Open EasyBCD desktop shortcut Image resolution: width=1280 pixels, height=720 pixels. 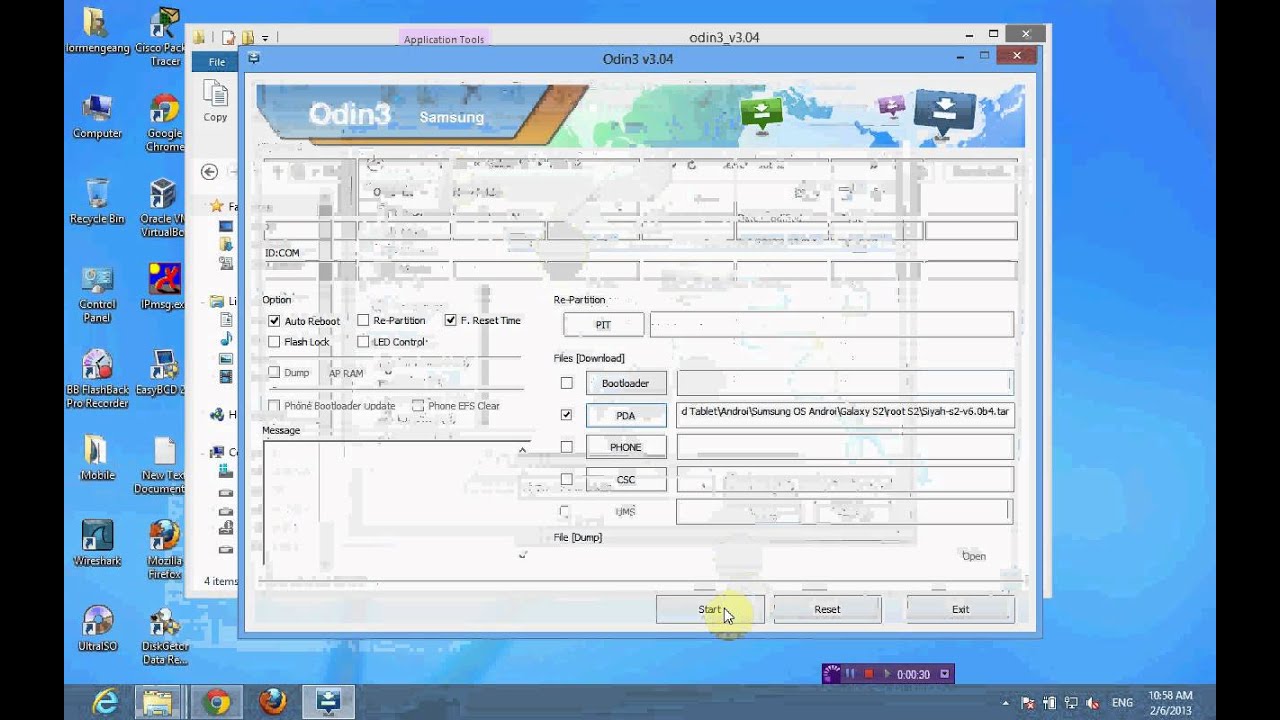point(163,372)
